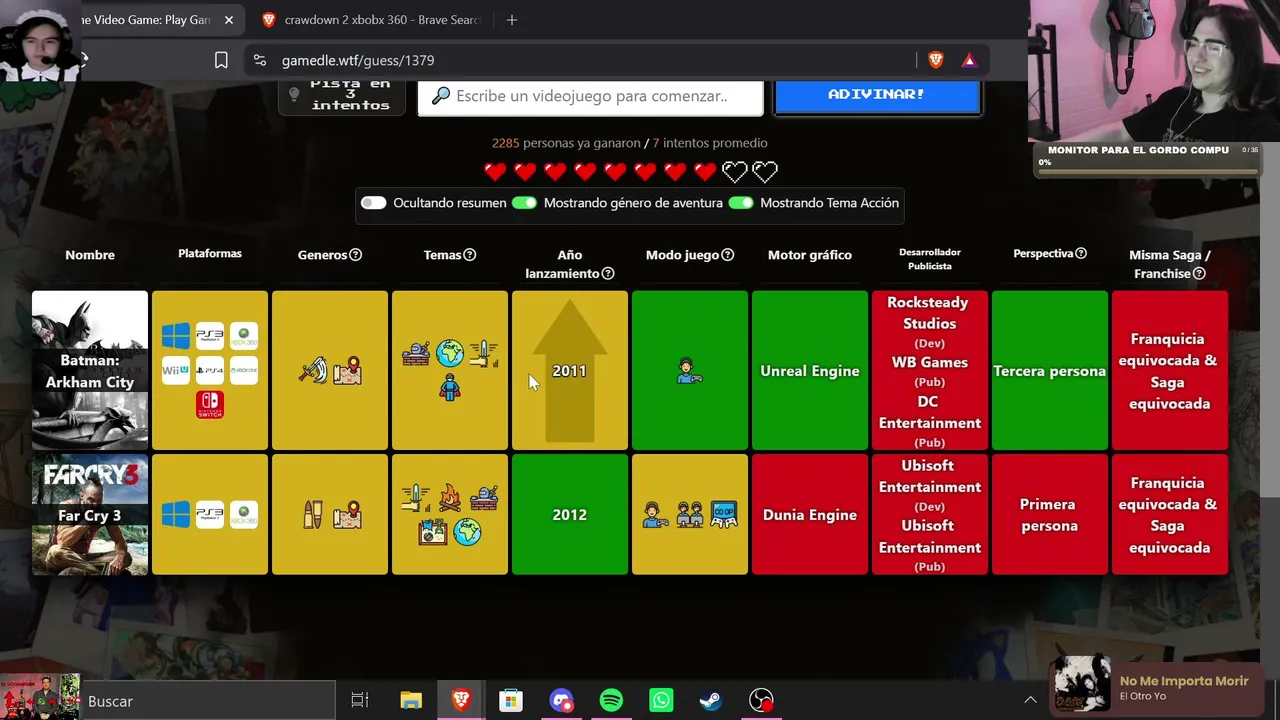Click the globe theme icon in Batman row

point(450,353)
